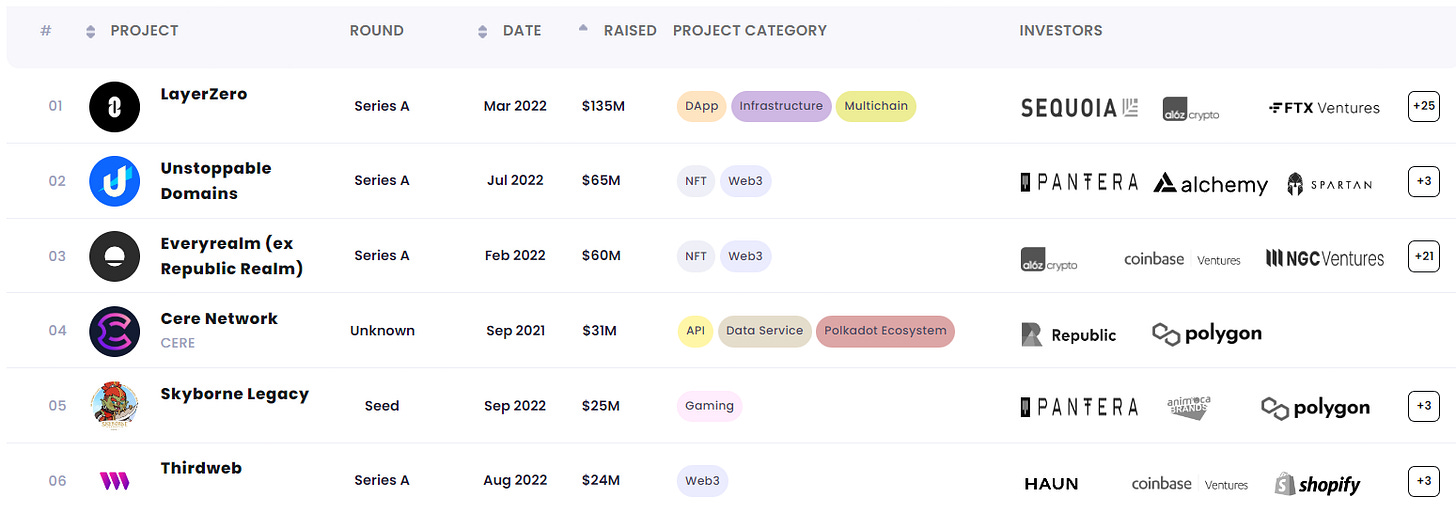
Task: Select the Infrastructure category tag
Action: [781, 106]
